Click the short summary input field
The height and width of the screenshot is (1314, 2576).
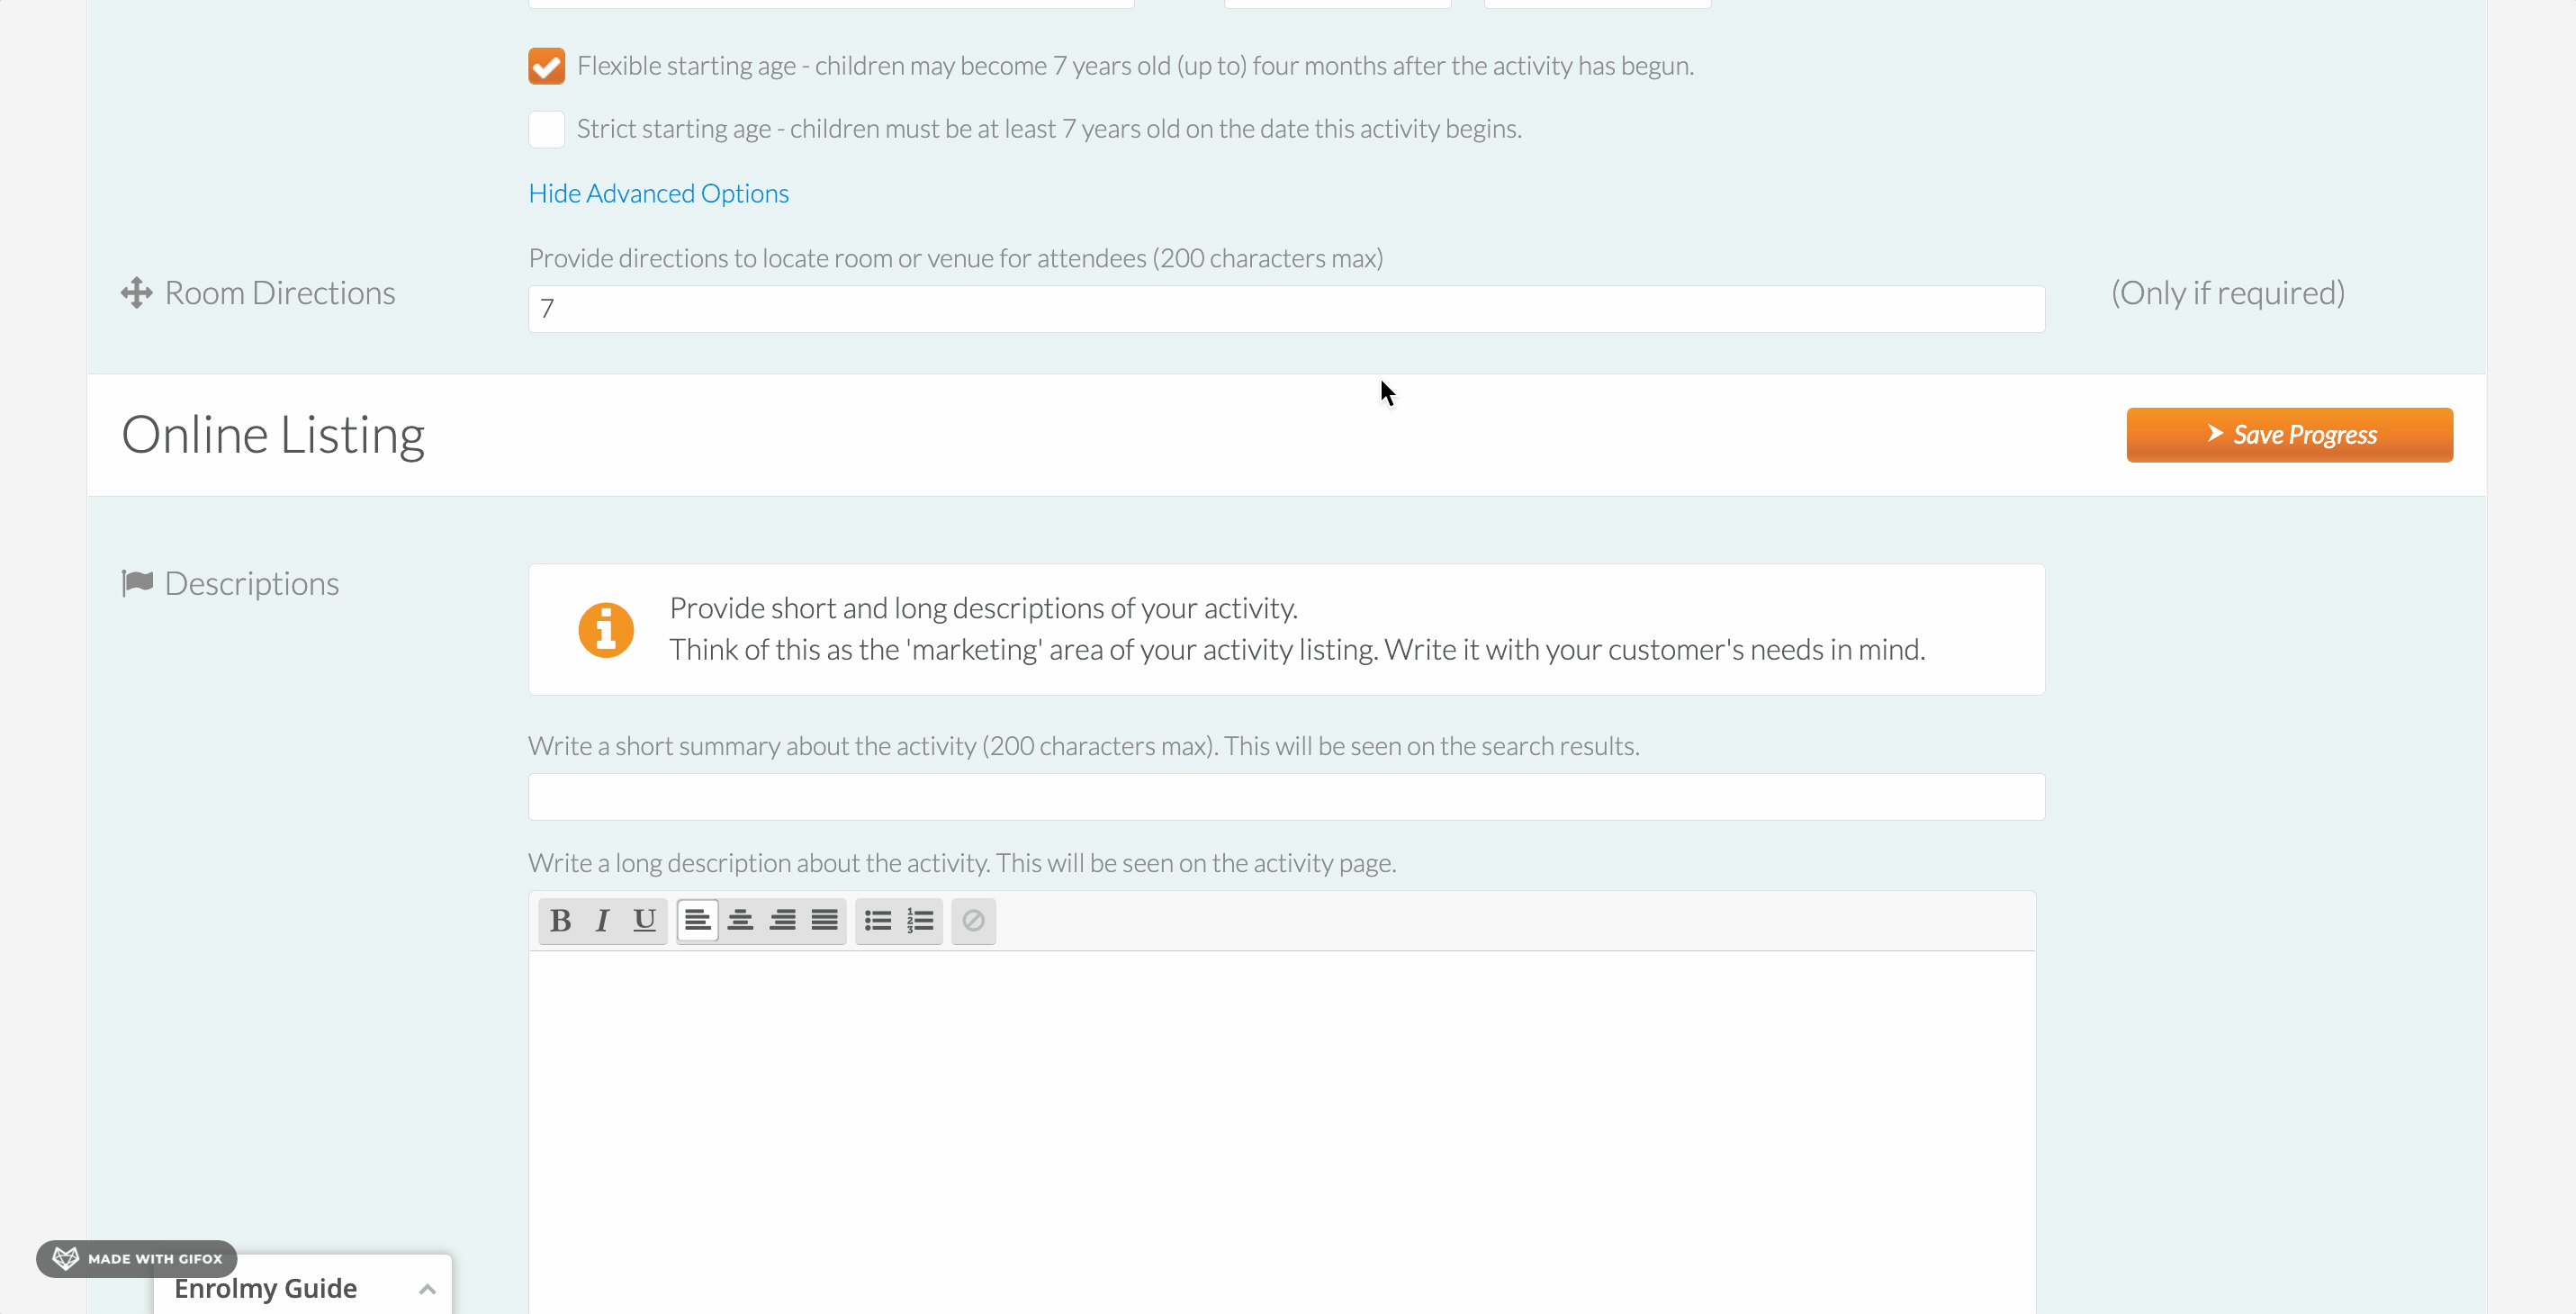(x=1286, y=797)
